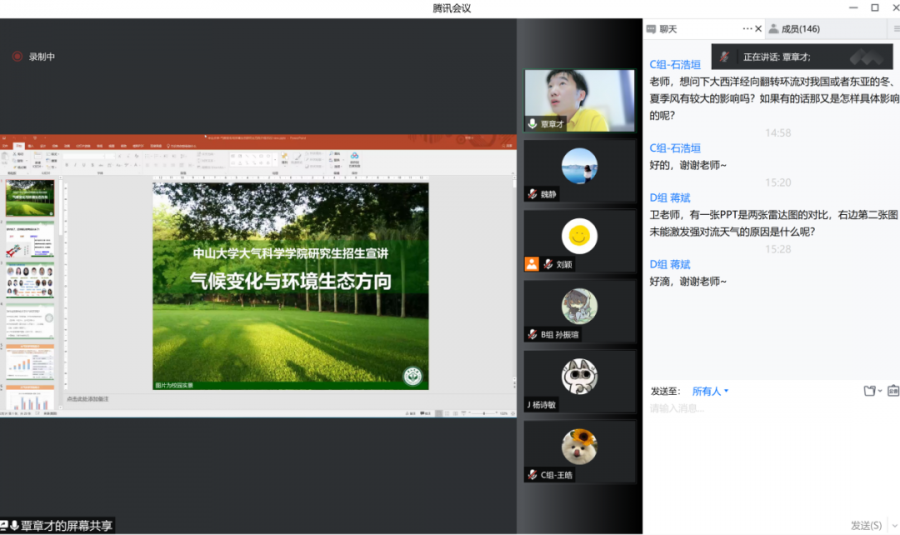Expand the 所有人 recipient dropdown

711,391
